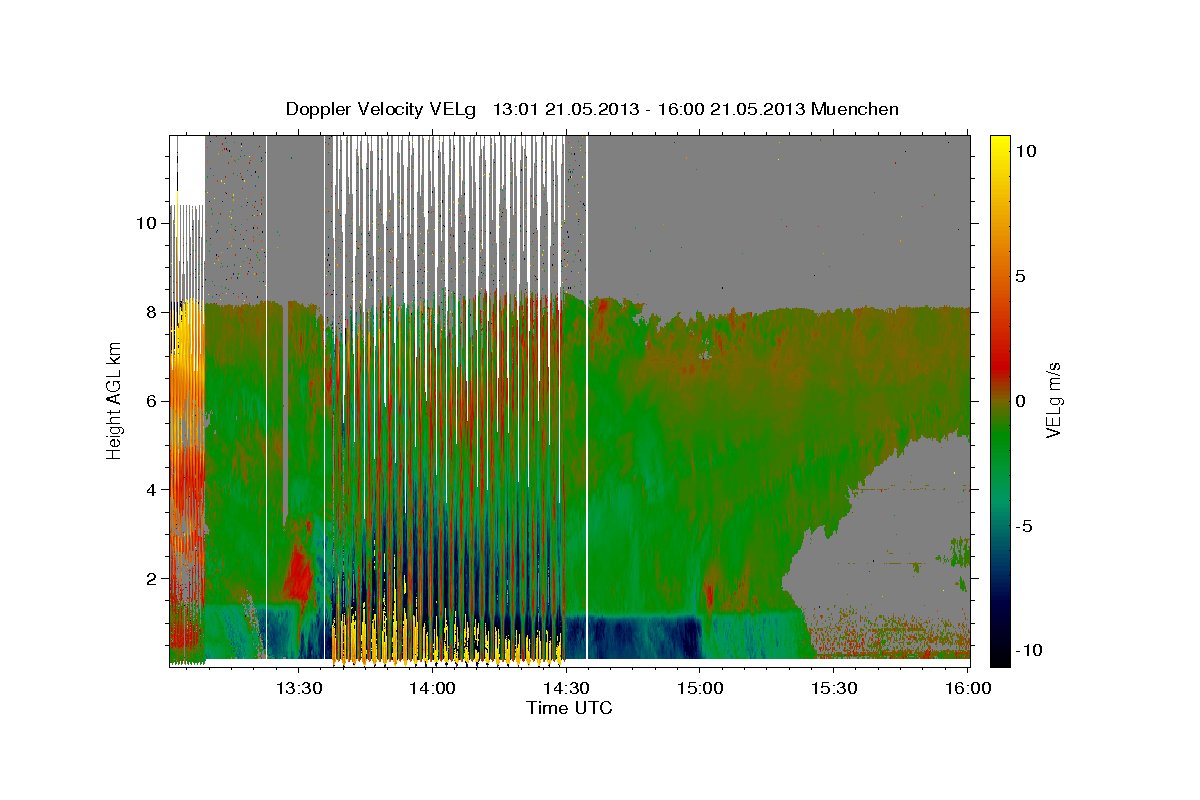The image size is (1200, 800).
Task: Click the 'Time UTC' axis label
Action: [569, 708]
